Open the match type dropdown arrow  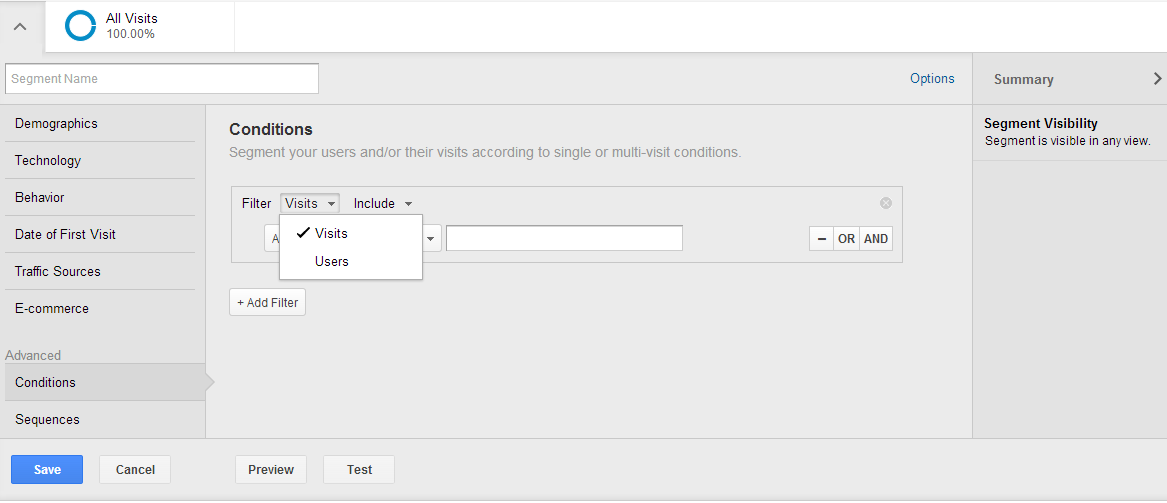click(430, 239)
